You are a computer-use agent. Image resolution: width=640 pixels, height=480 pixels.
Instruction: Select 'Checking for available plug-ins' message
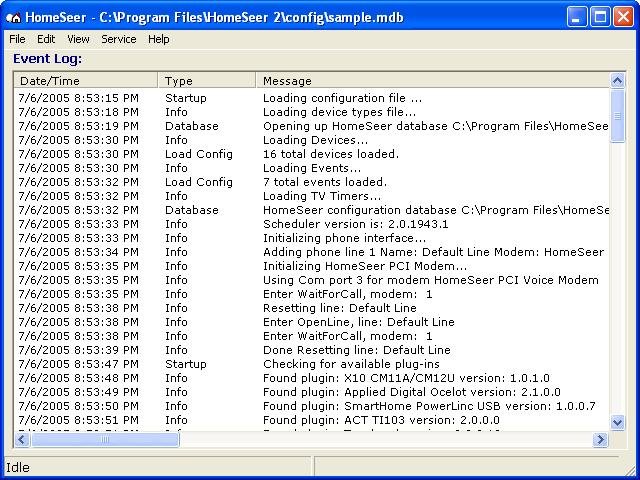coord(351,364)
